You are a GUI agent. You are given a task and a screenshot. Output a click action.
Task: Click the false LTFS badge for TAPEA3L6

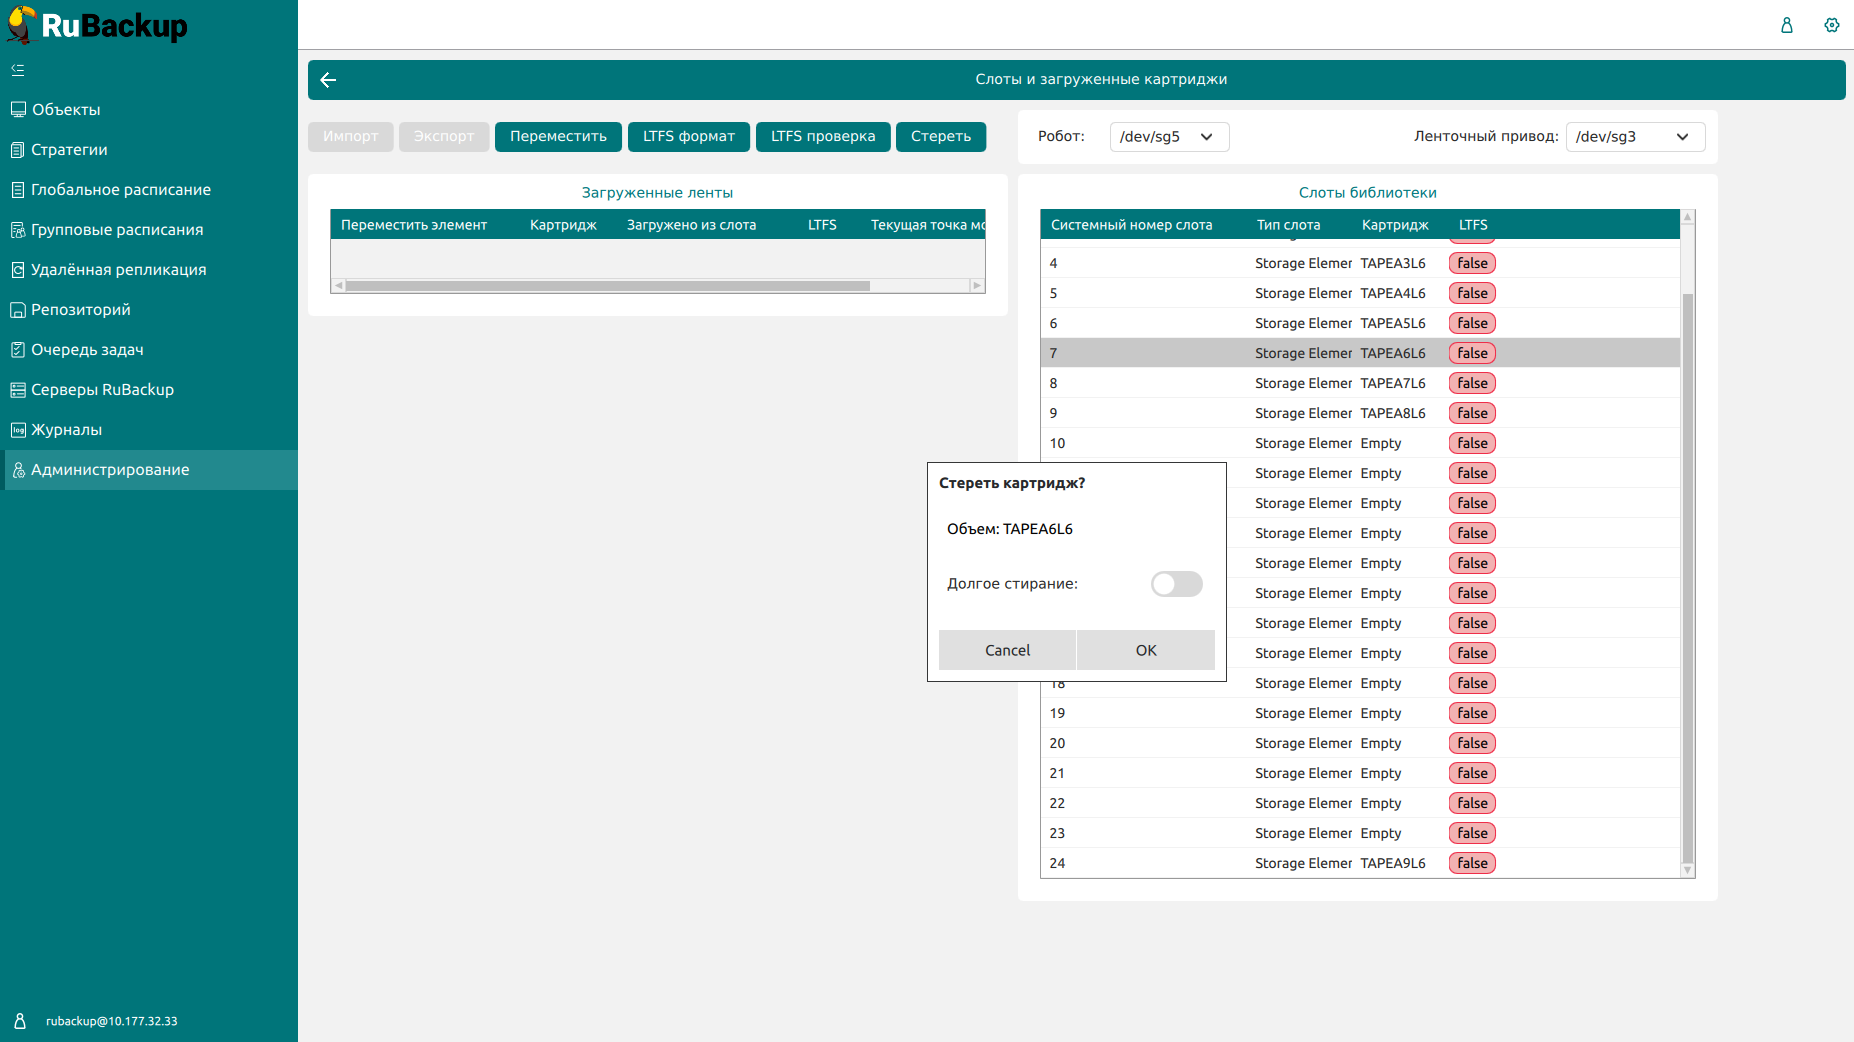click(1472, 263)
